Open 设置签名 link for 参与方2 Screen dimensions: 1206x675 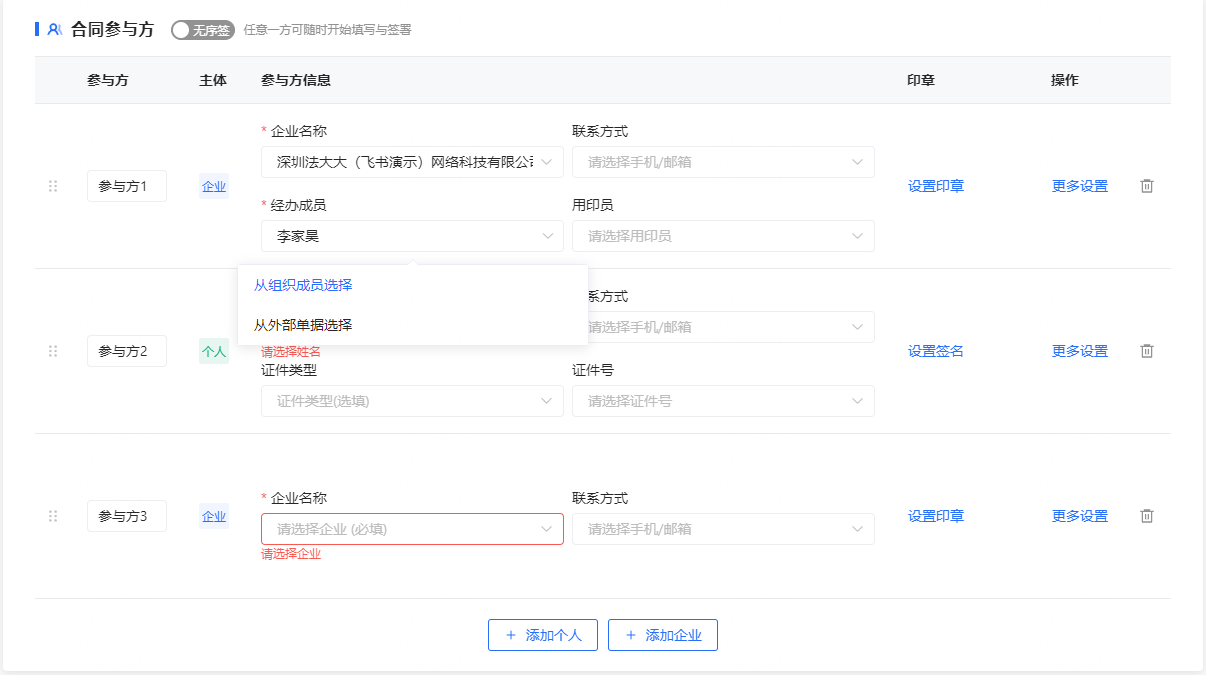click(x=936, y=351)
